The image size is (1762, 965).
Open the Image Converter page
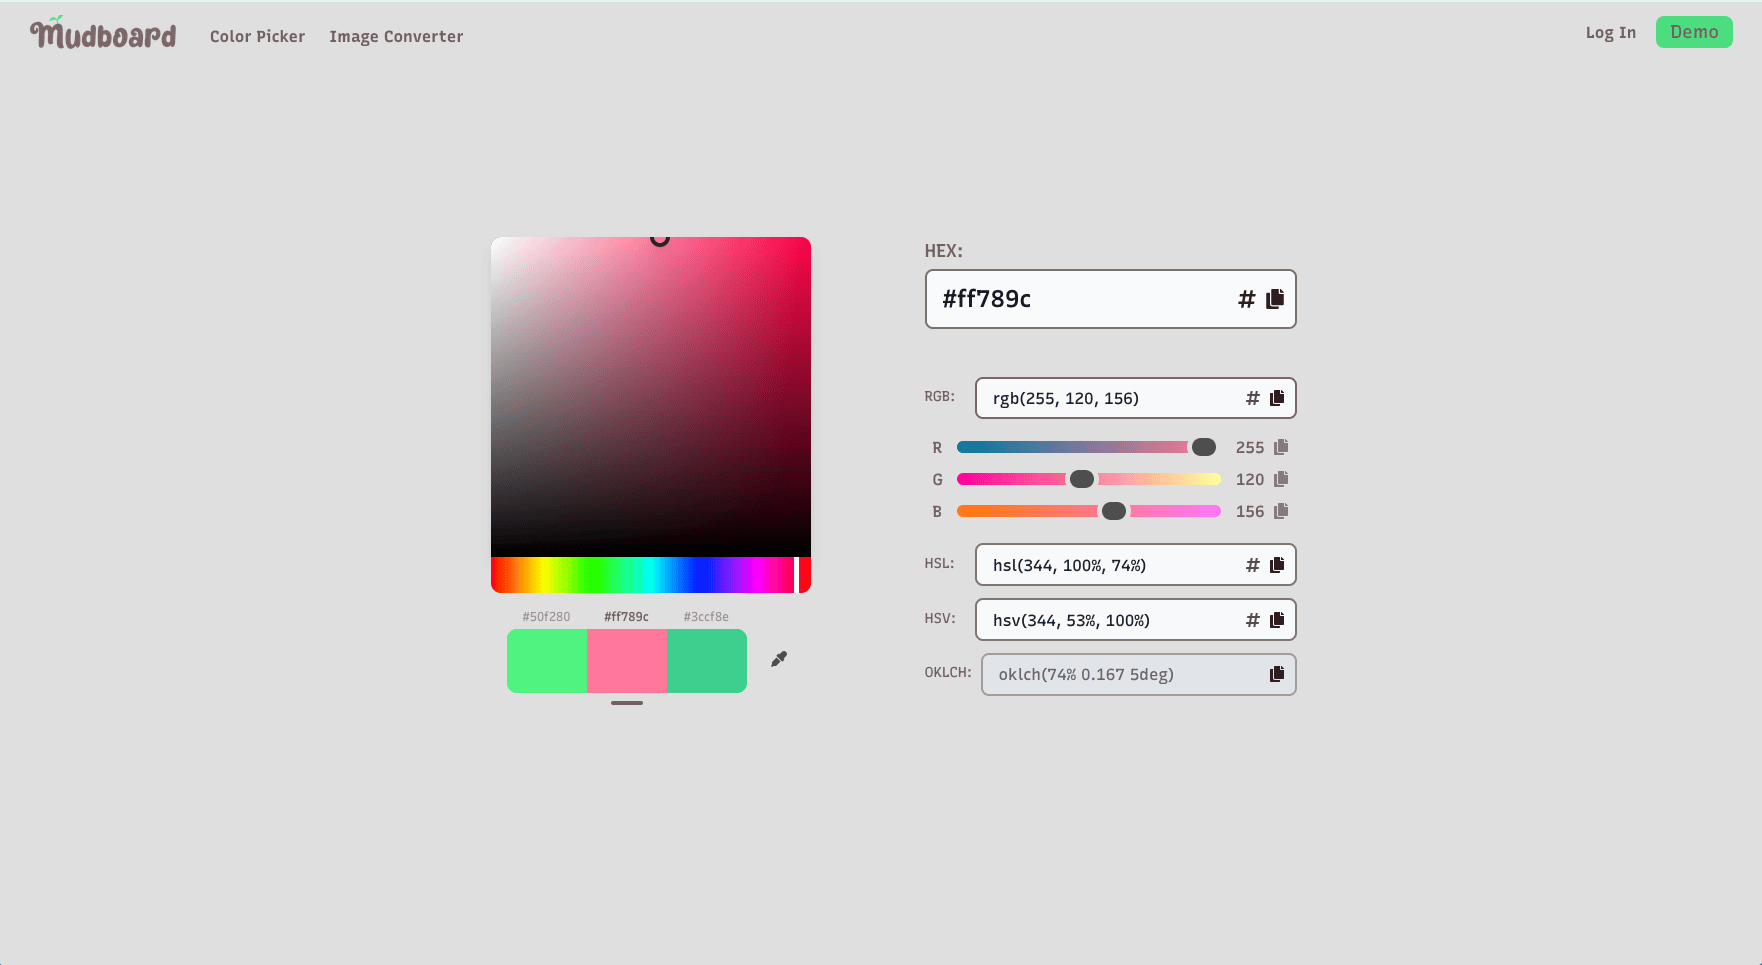coord(396,36)
